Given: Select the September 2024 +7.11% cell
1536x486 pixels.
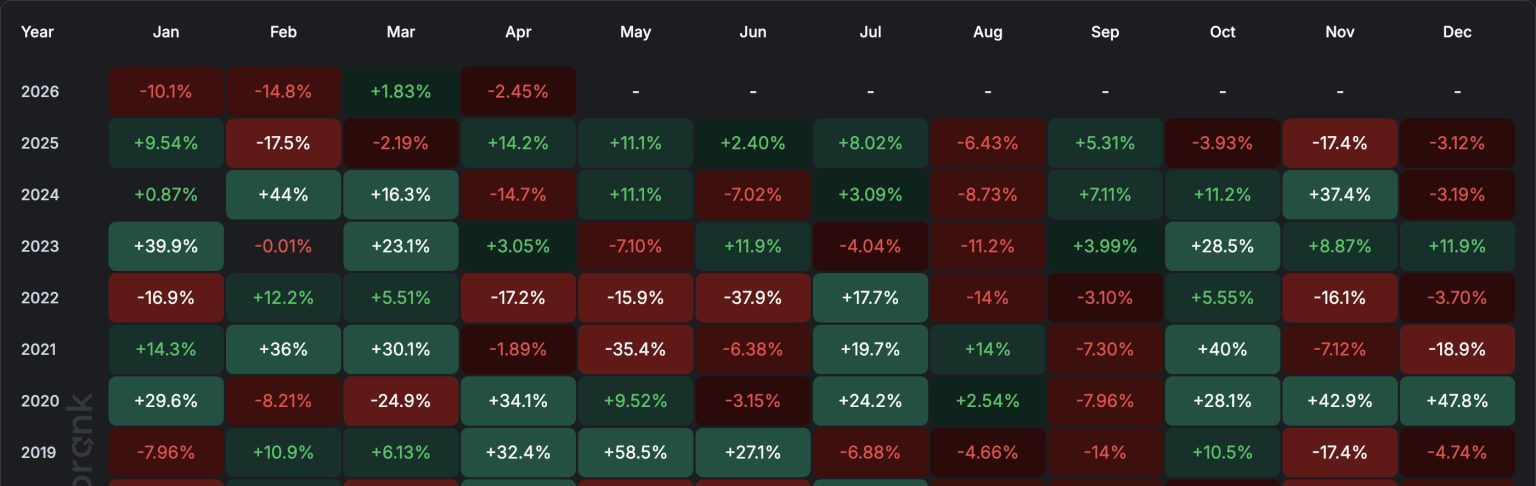Looking at the screenshot, I should [1105, 195].
